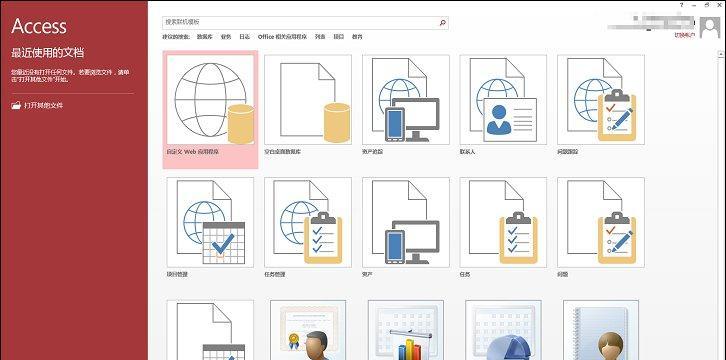This screenshot has height=360, width=726.
Task: Click the 日志 suggested search
Action: (x=244, y=37)
